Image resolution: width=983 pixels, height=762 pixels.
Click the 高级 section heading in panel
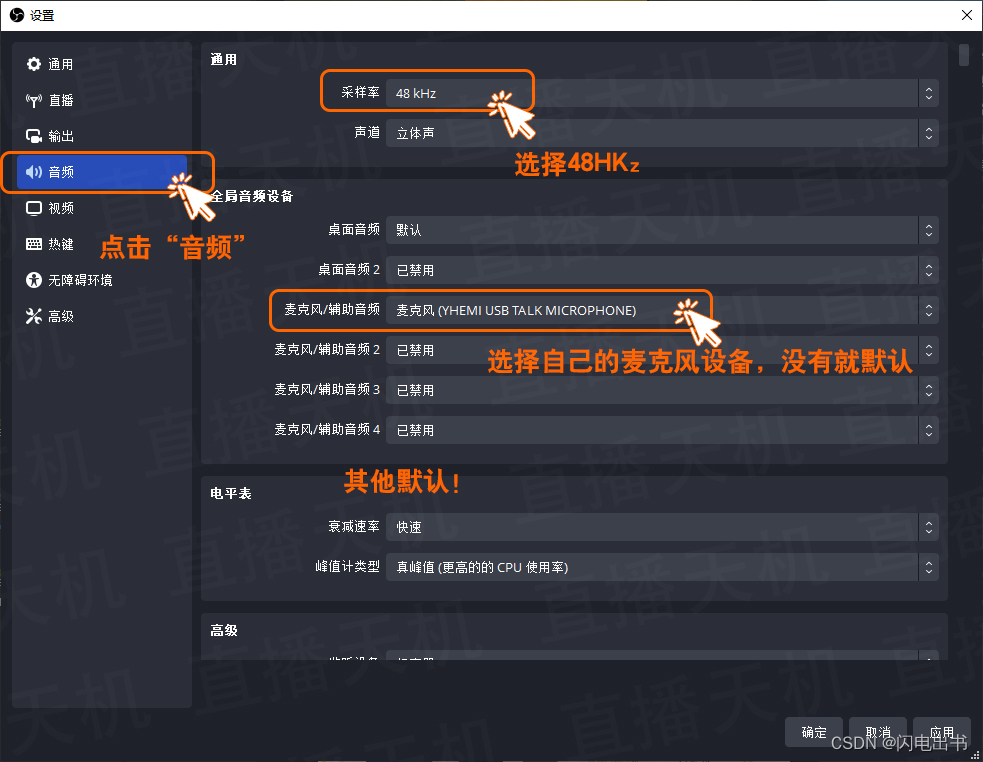pos(224,630)
